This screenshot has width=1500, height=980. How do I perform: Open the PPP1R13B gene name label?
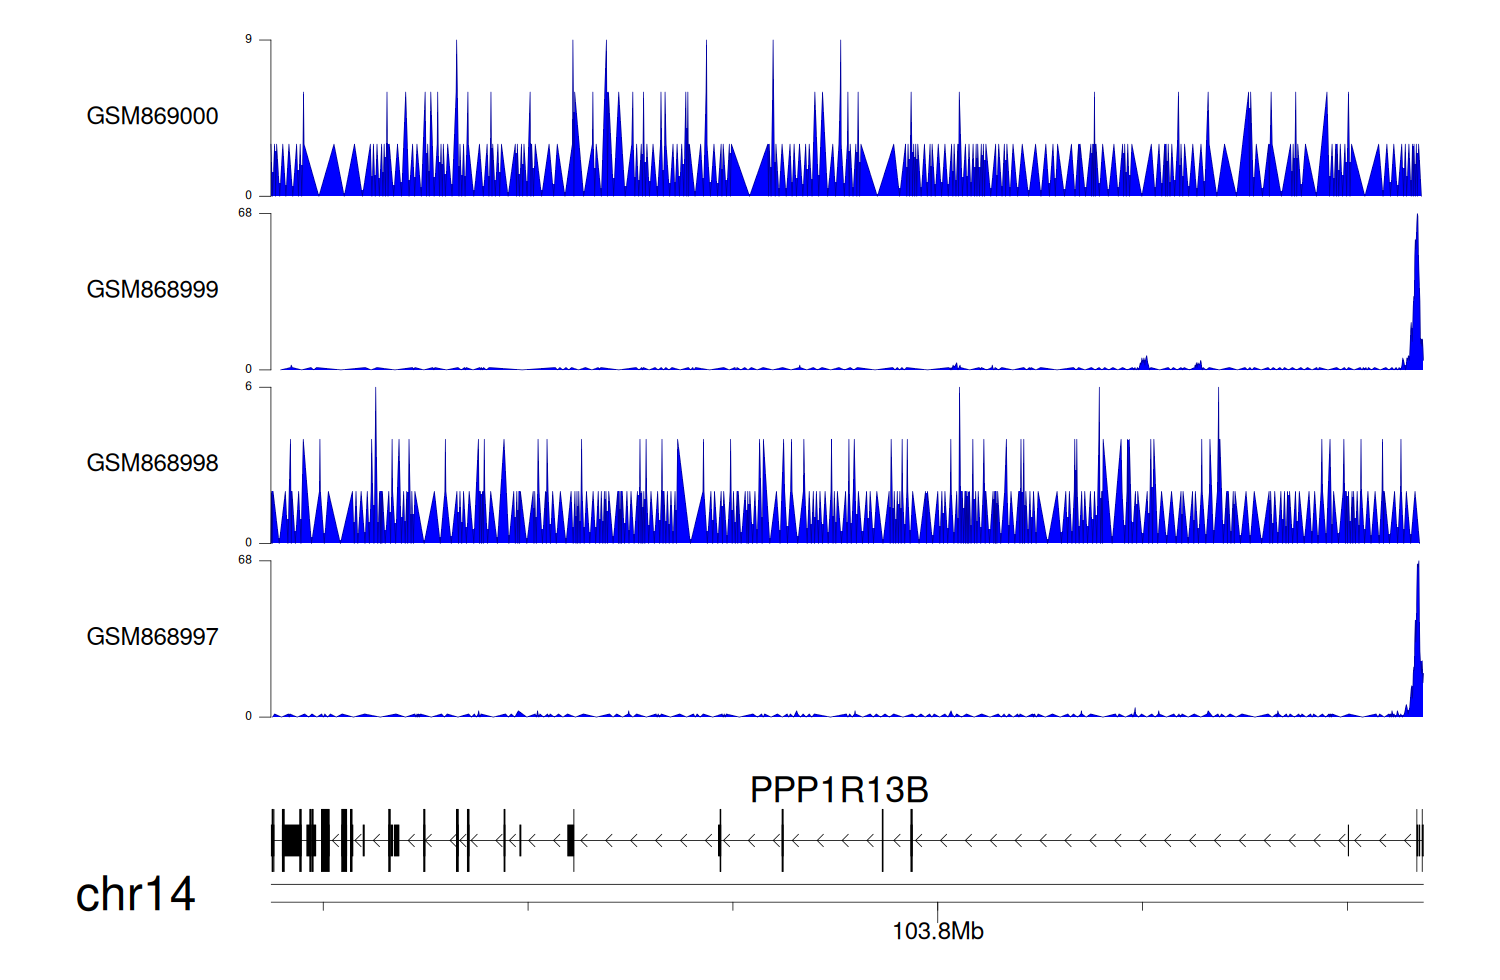click(839, 790)
